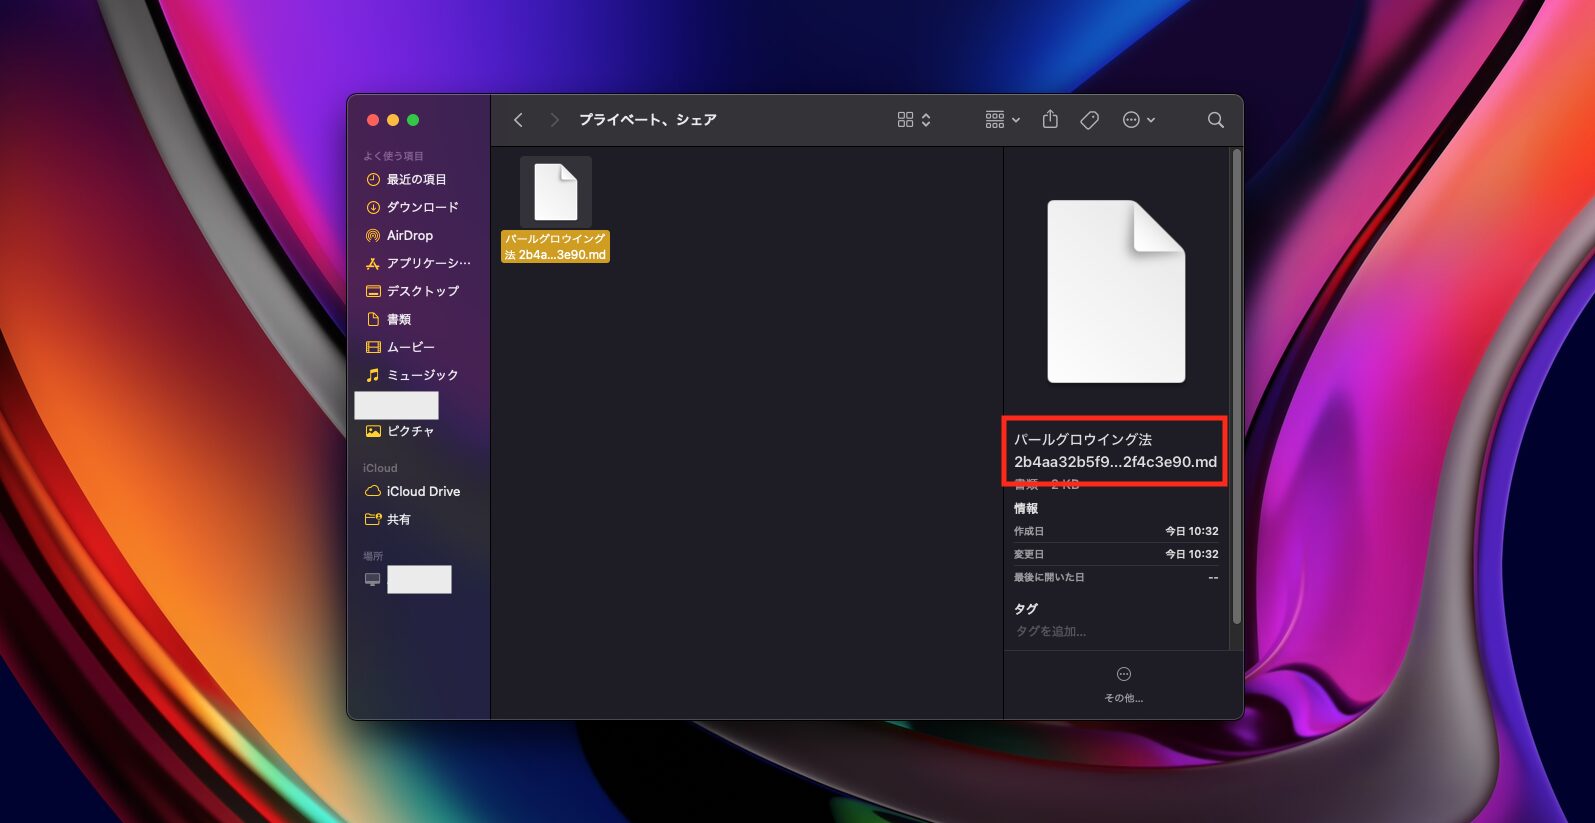Click the music note icon beside ミュージック
This screenshot has height=823, width=1595.
pos(373,375)
